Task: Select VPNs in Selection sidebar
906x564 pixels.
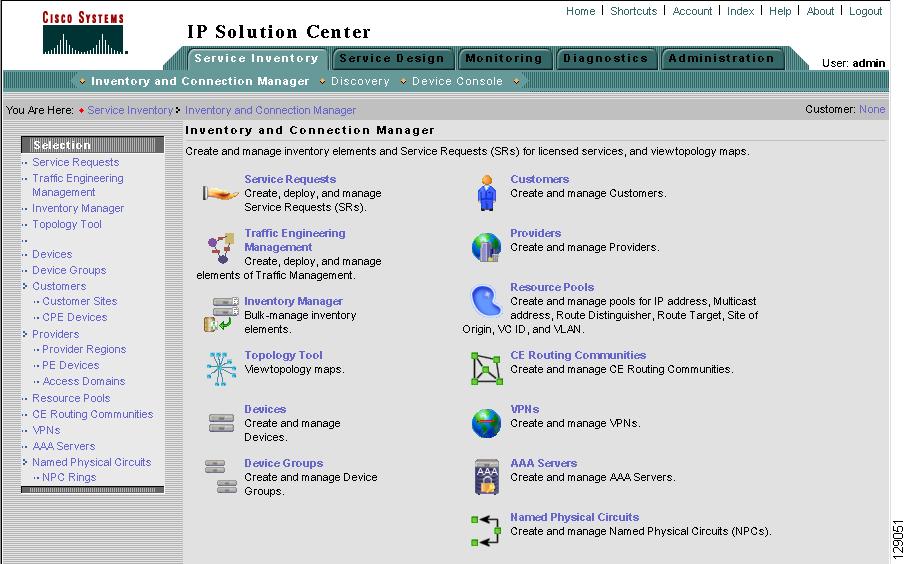Action: [46, 430]
